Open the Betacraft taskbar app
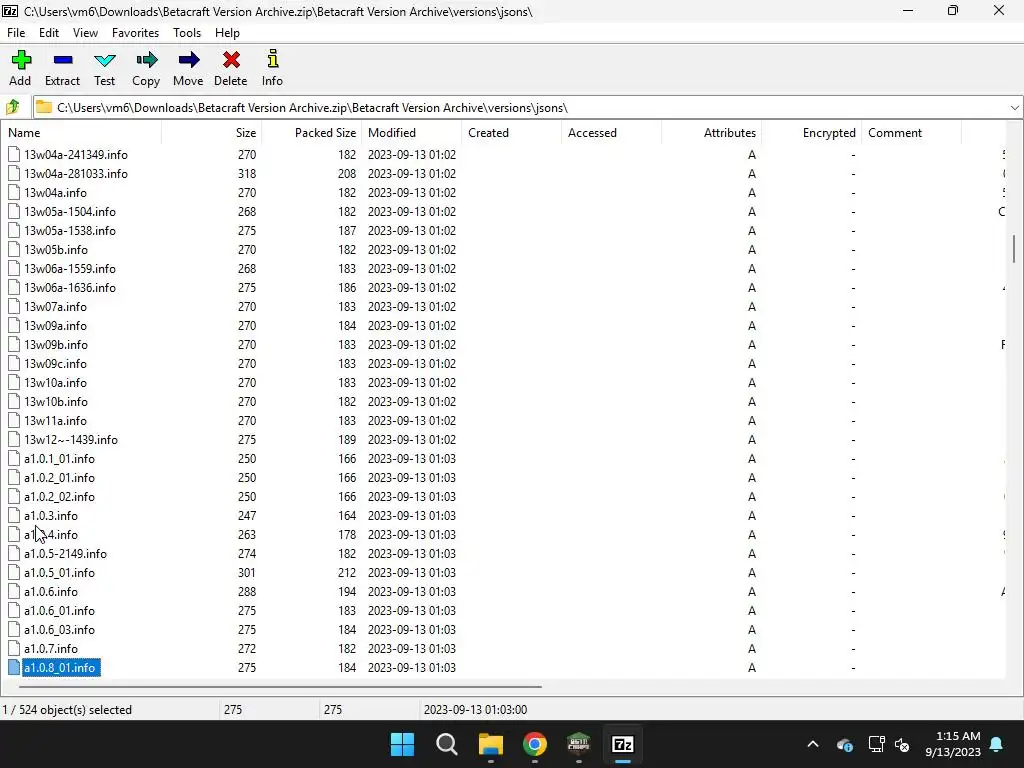 [579, 744]
